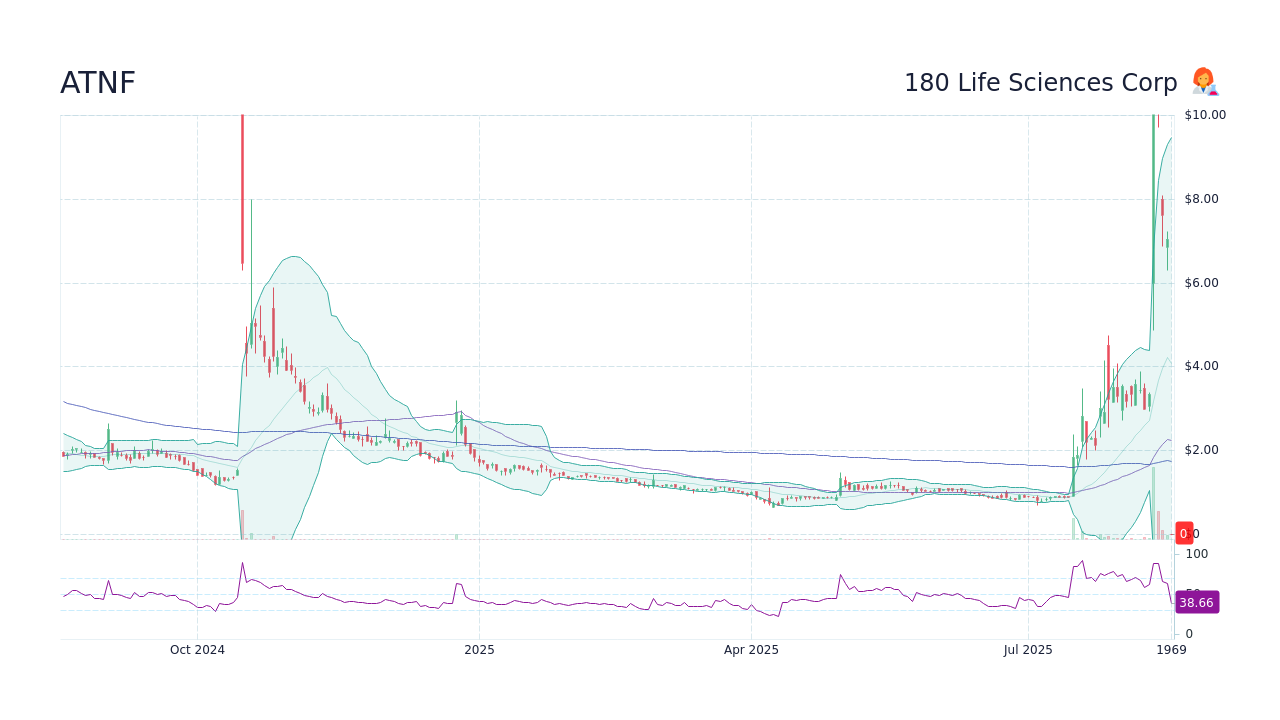Click the woman scientist emoji icon
The image size is (1280, 720).
1204,82
